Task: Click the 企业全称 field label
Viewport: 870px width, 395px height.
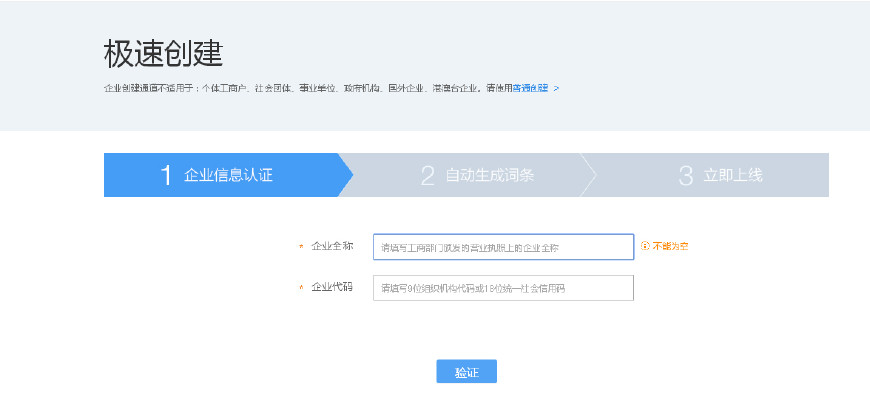Action: [332, 246]
